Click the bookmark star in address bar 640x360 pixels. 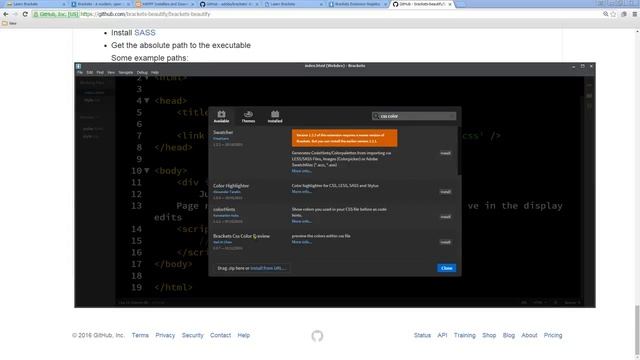(x=613, y=14)
